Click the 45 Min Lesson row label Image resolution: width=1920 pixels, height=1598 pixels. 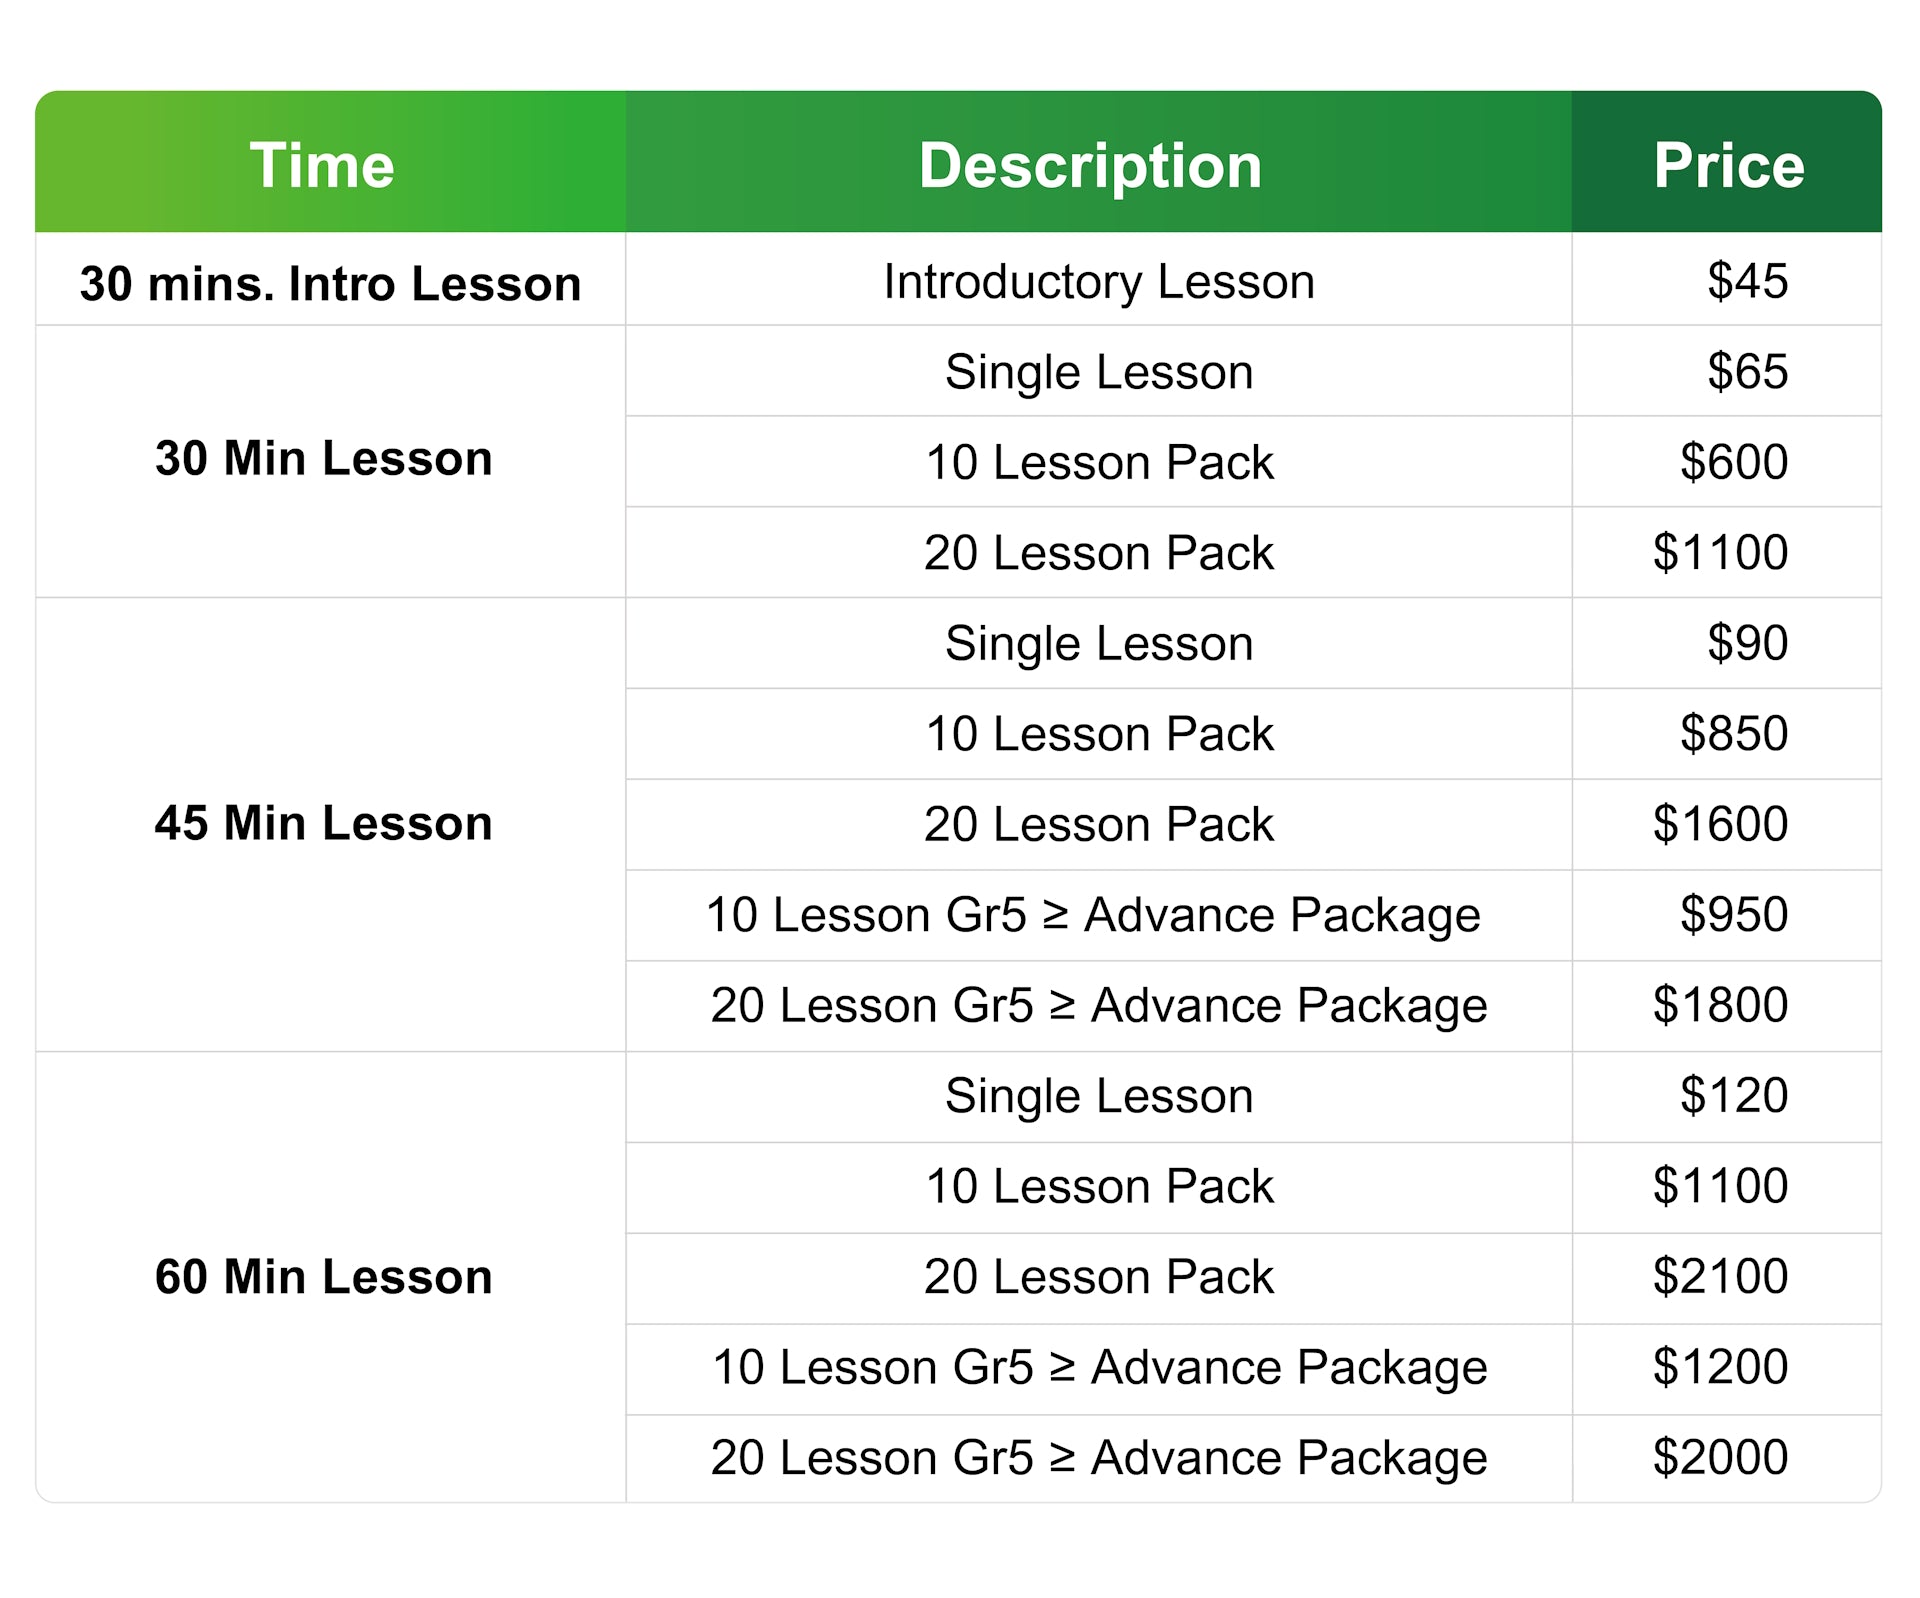[324, 824]
